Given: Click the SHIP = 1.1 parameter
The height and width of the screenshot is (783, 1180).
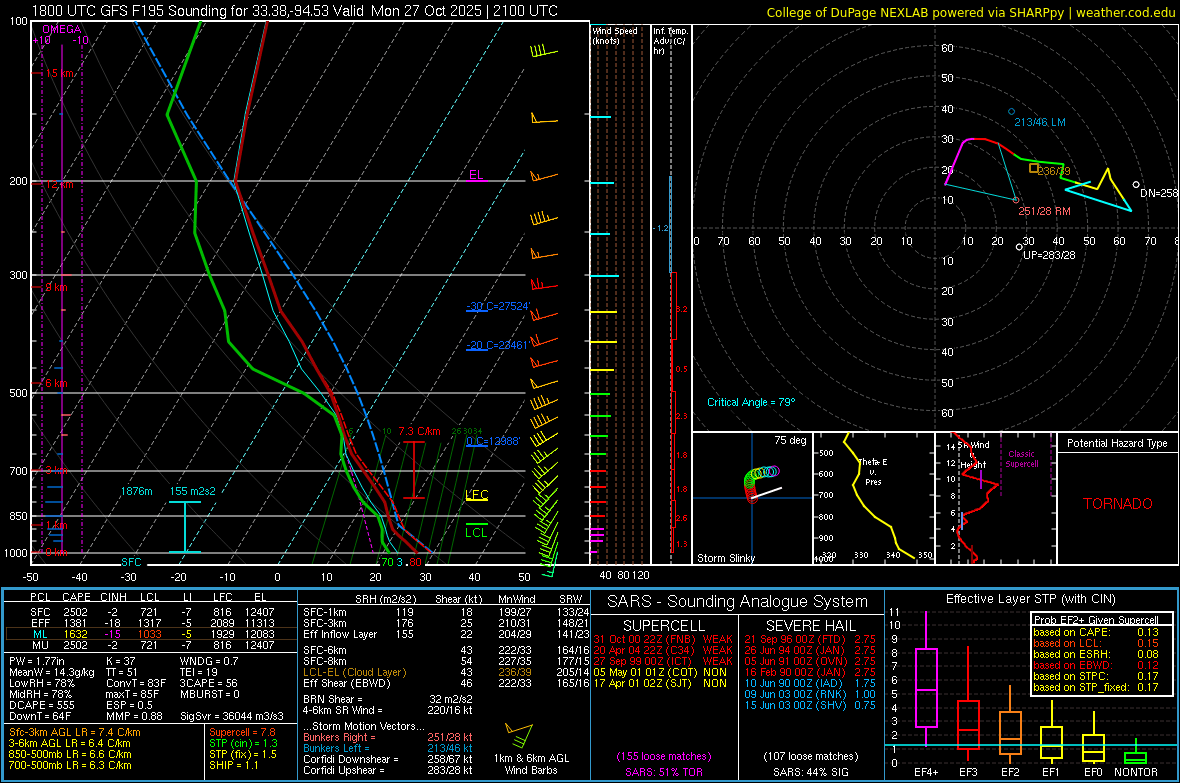Looking at the screenshot, I should [234, 765].
